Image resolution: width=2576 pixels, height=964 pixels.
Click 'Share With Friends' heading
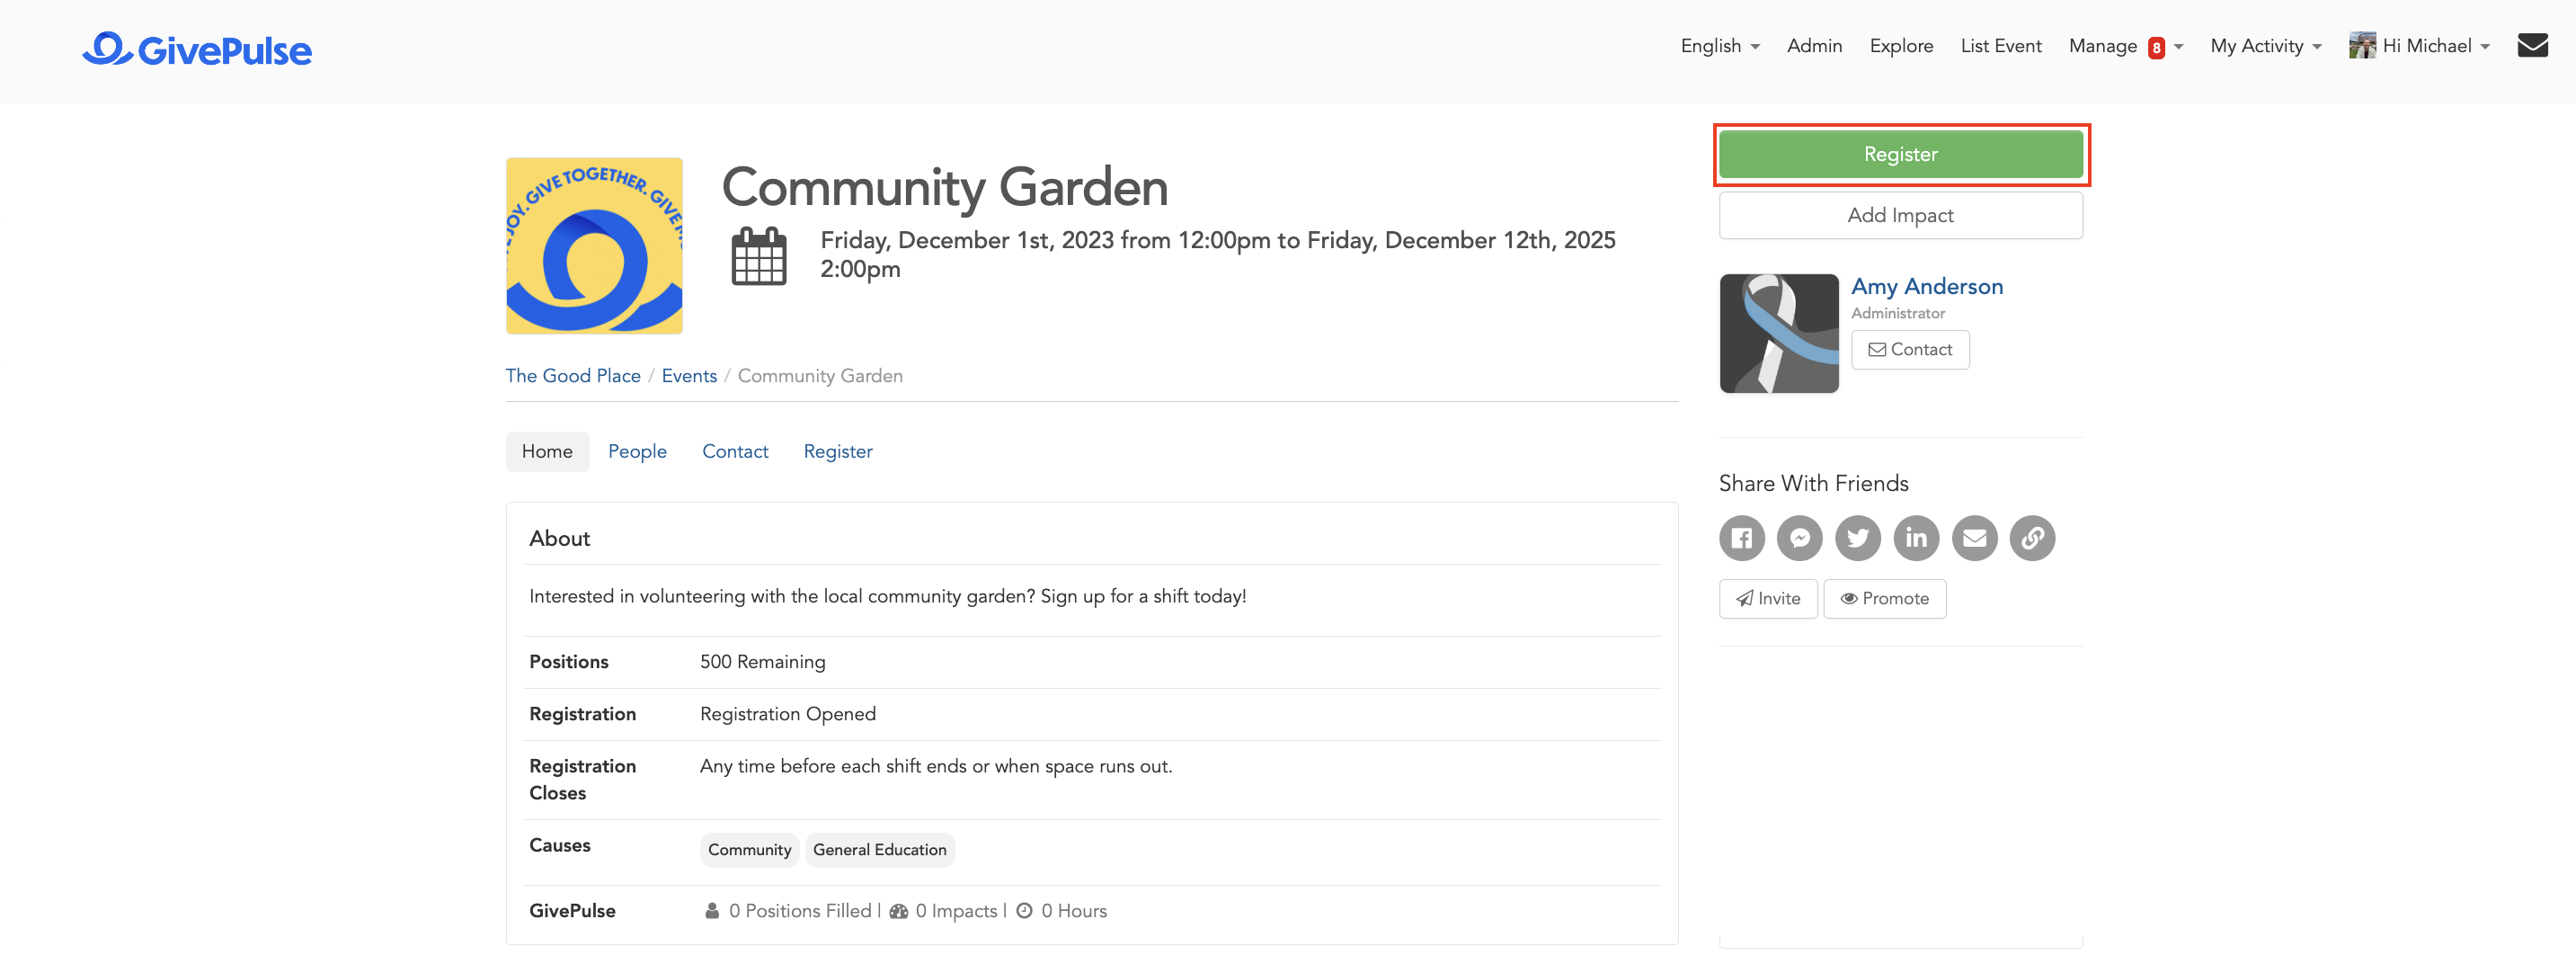[x=1813, y=483]
